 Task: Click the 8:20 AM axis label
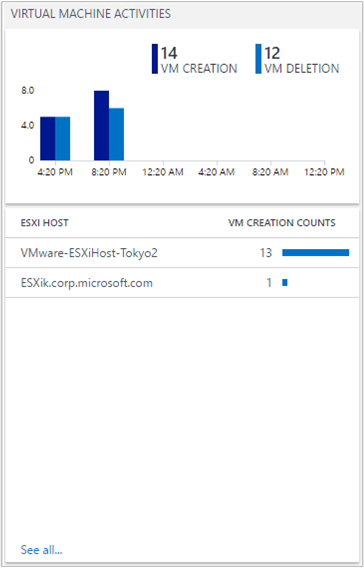[270, 172]
